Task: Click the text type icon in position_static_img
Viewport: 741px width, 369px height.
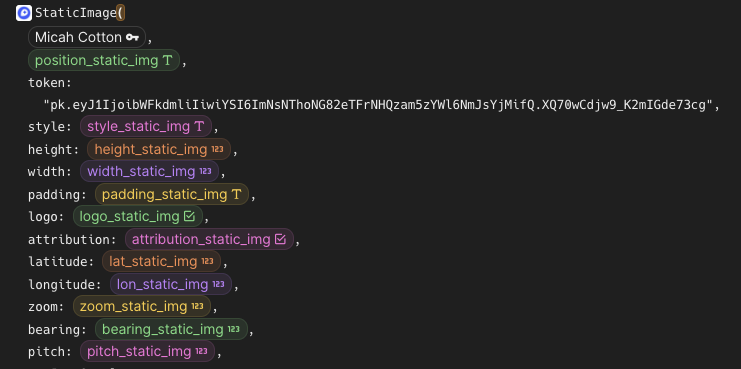Action: pos(167,60)
